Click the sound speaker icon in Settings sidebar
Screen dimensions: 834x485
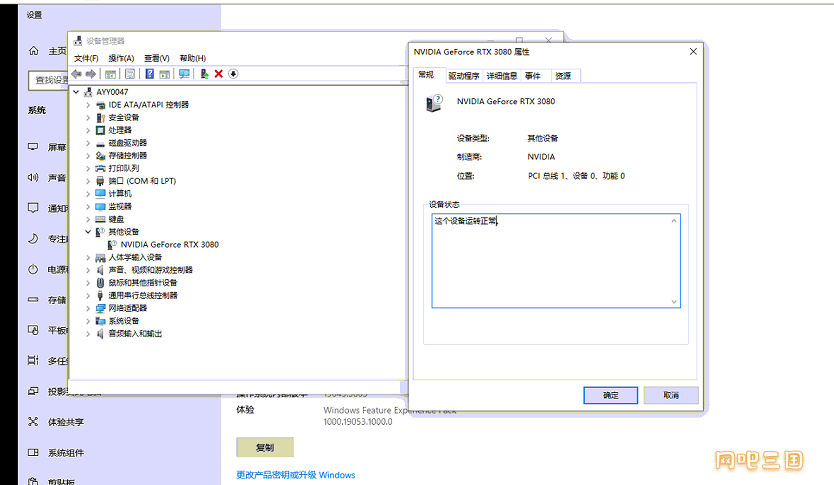33,177
